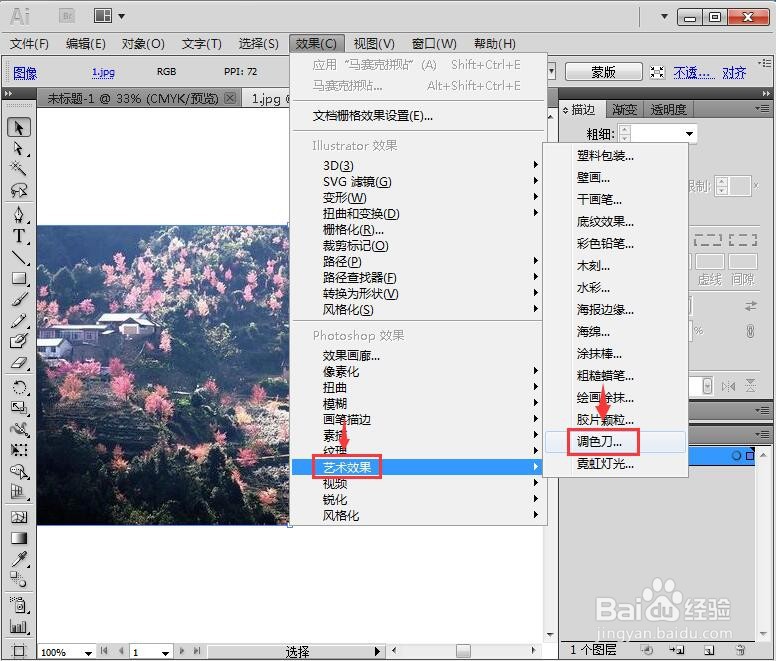The image size is (776, 661).
Task: Select the Rectangle tool
Action: pos(19,278)
